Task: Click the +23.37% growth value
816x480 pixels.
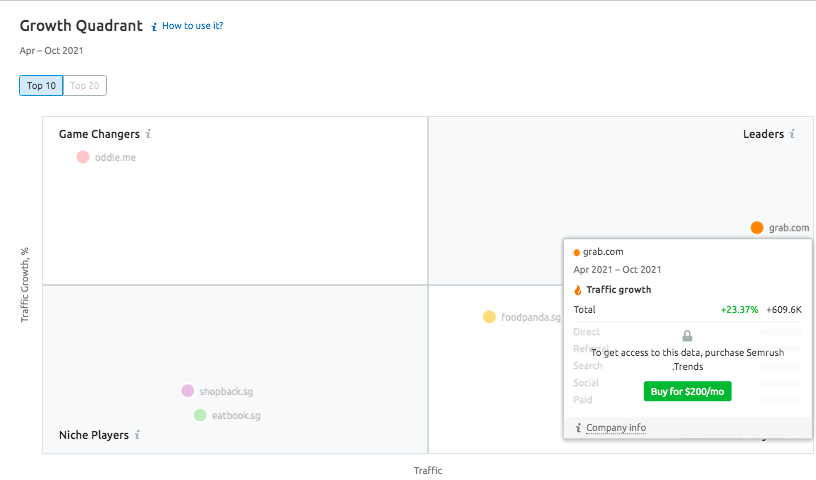Action: pos(739,310)
